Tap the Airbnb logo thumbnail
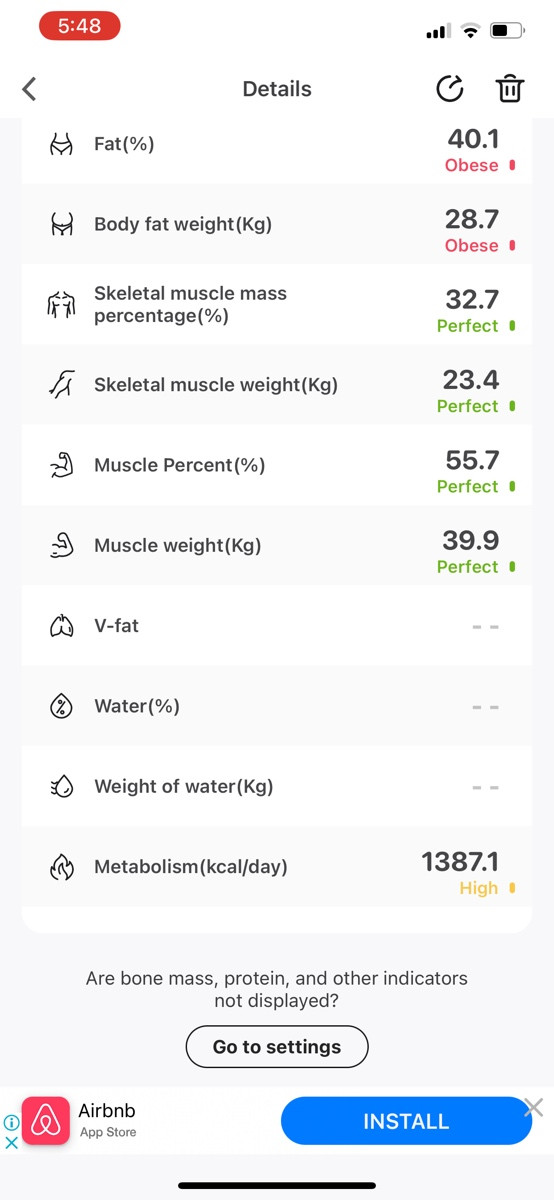This screenshot has height=1200, width=554. tap(46, 1121)
